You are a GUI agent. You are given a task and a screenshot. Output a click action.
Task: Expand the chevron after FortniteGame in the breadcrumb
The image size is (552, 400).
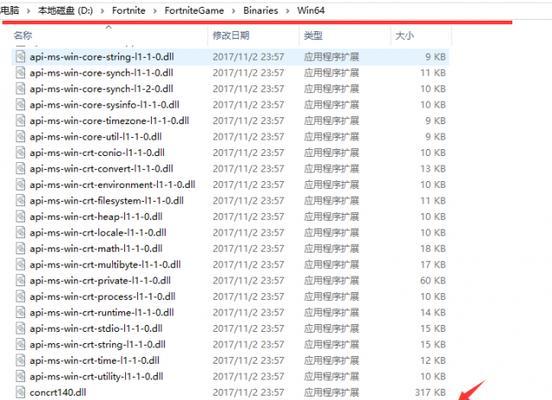(x=233, y=11)
